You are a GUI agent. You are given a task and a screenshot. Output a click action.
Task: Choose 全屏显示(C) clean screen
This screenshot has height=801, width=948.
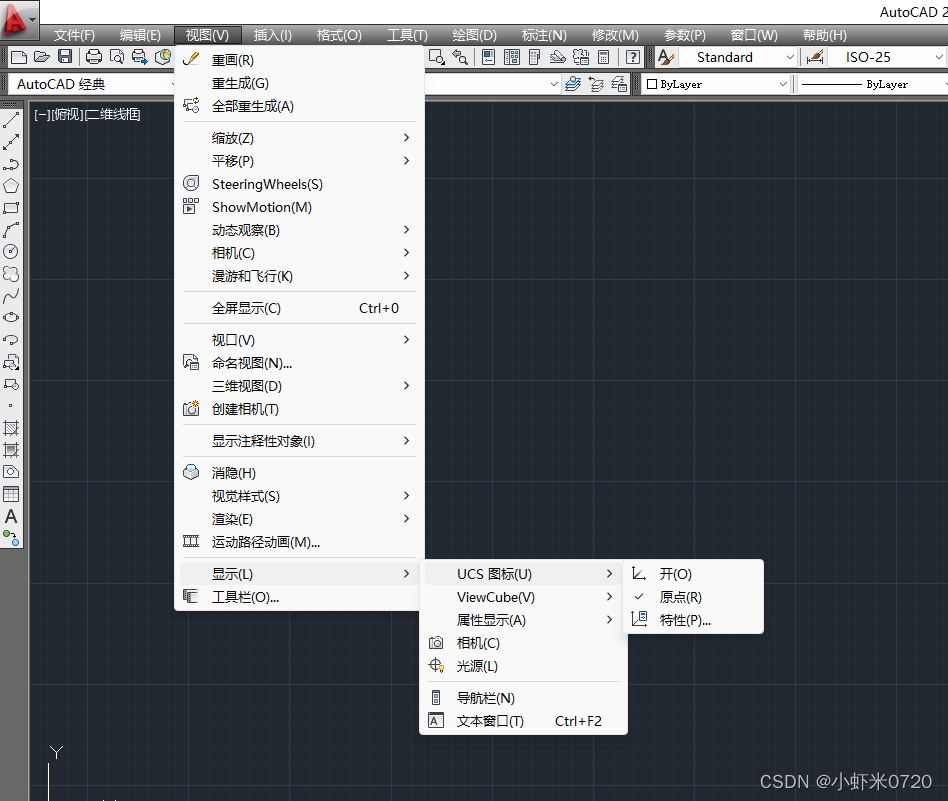click(299, 308)
